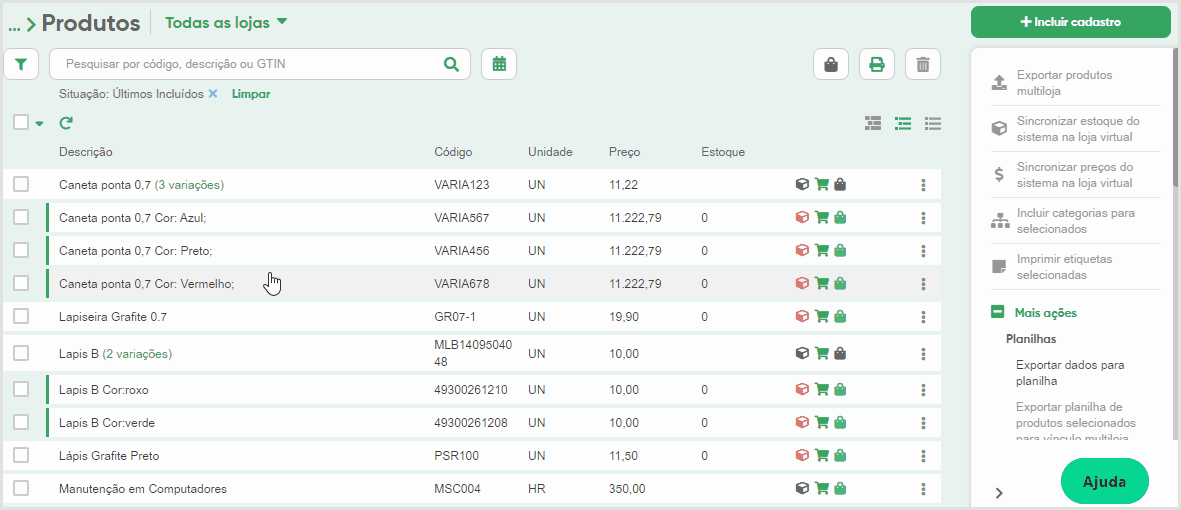Select Incluir categorias para selecionados

(x=1076, y=221)
